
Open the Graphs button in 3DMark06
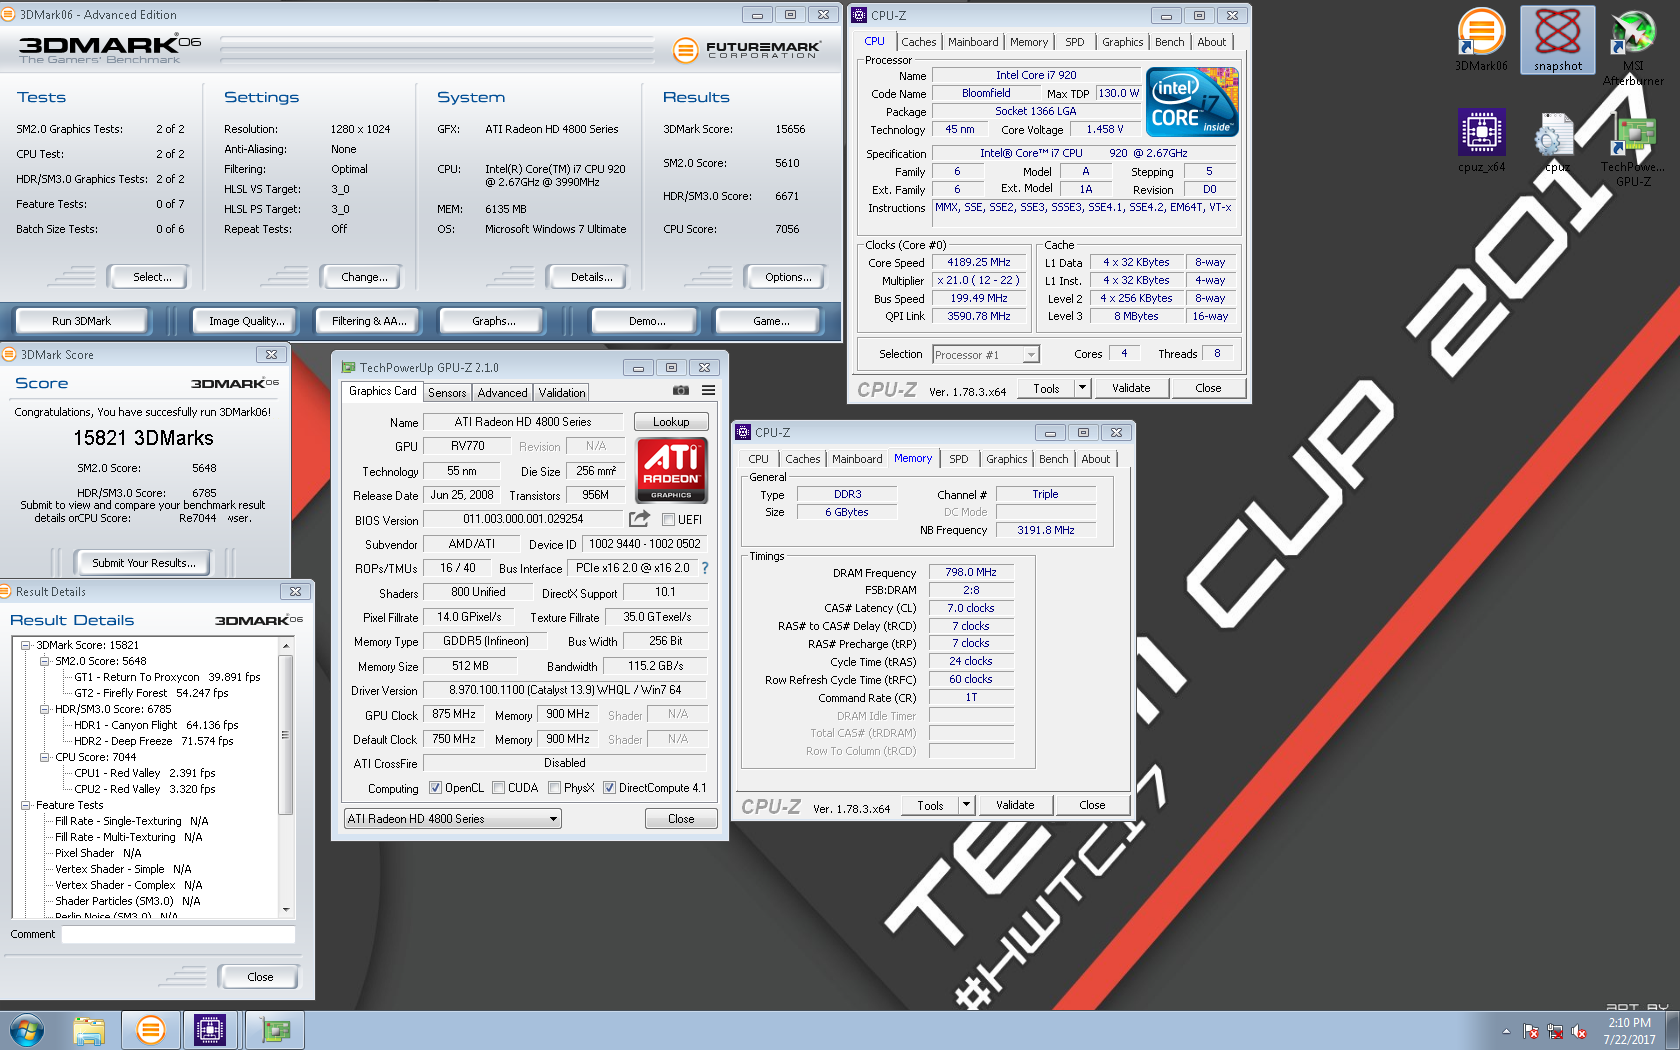click(493, 321)
